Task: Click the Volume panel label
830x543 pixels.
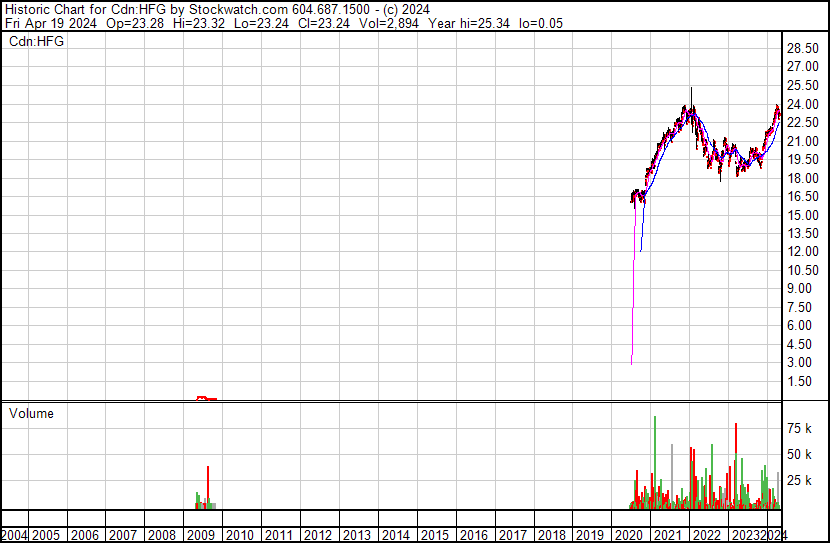Action: point(32,413)
